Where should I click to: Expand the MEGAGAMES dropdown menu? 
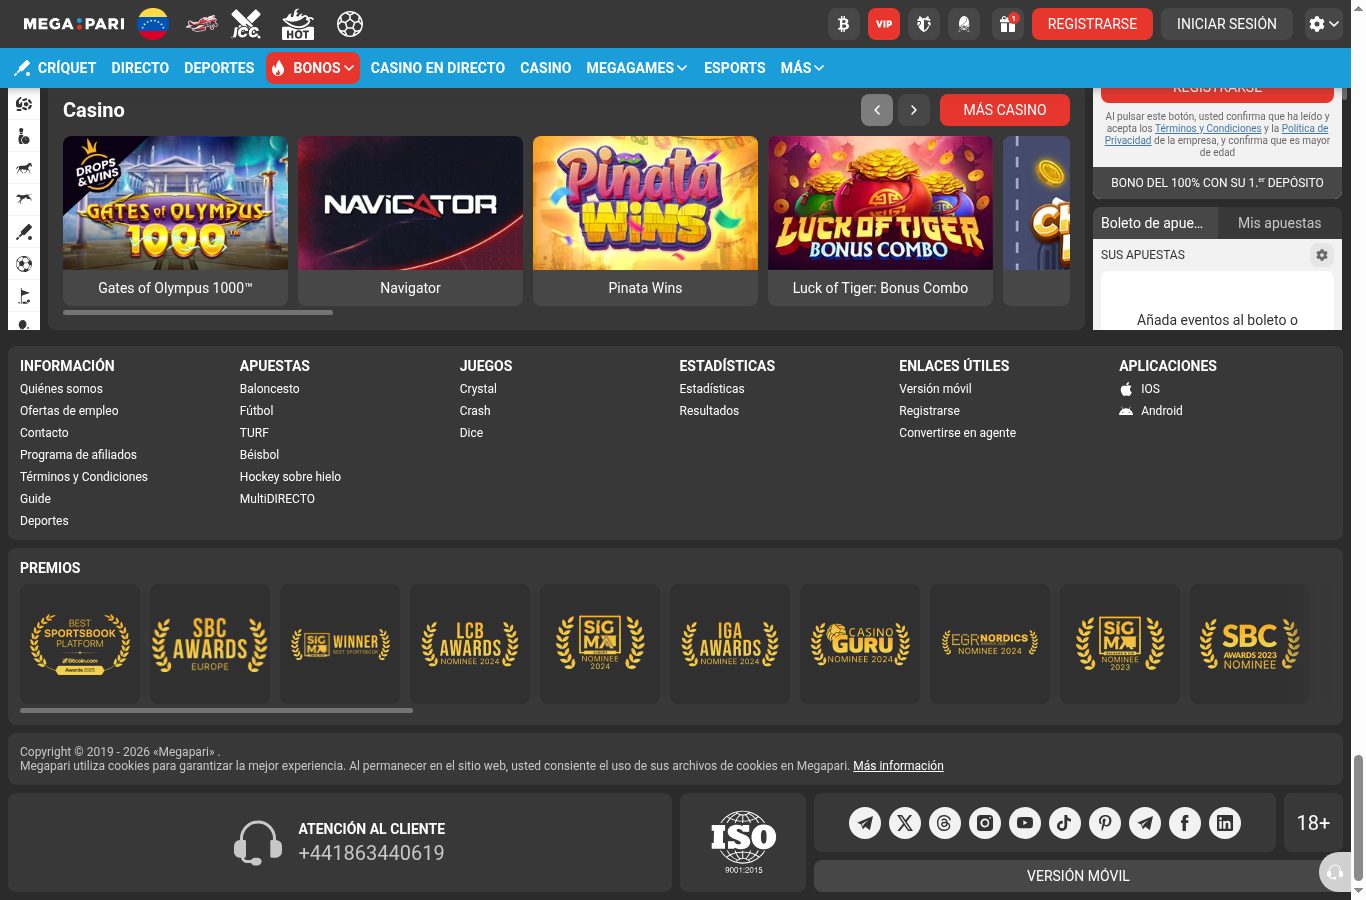click(x=637, y=68)
